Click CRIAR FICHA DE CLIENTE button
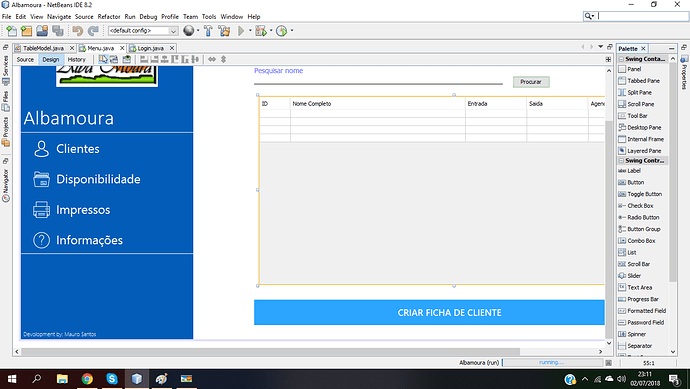The width and height of the screenshot is (690, 389). click(429, 312)
